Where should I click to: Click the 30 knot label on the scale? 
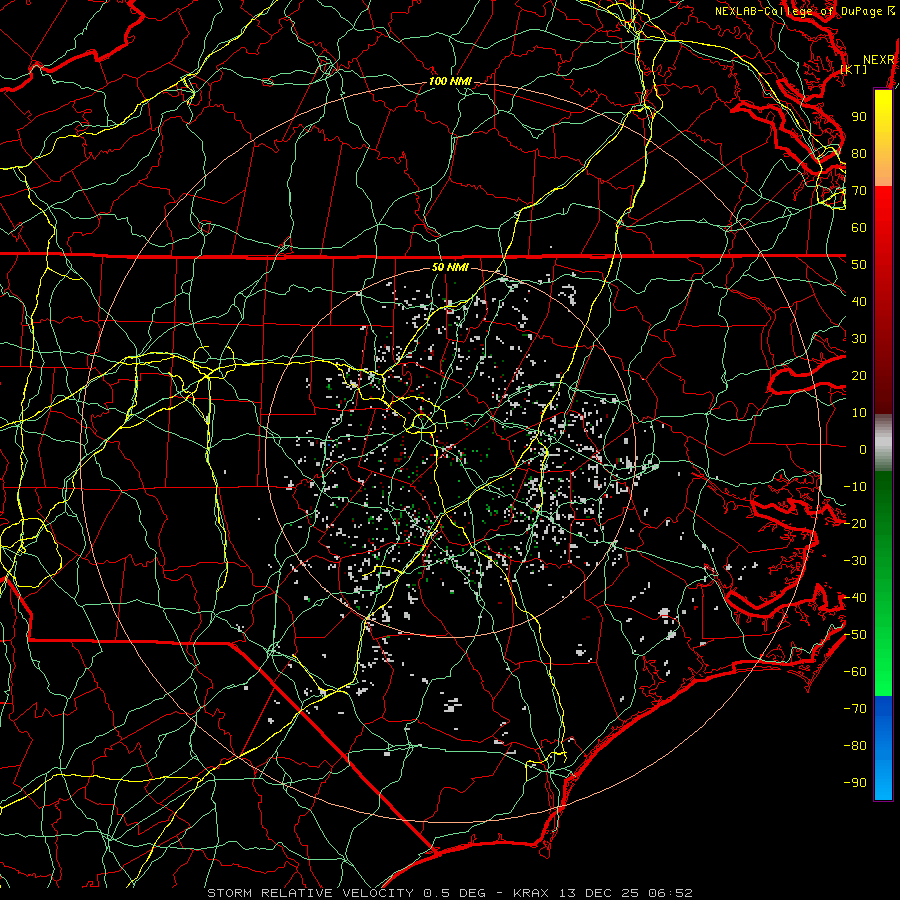(x=859, y=339)
